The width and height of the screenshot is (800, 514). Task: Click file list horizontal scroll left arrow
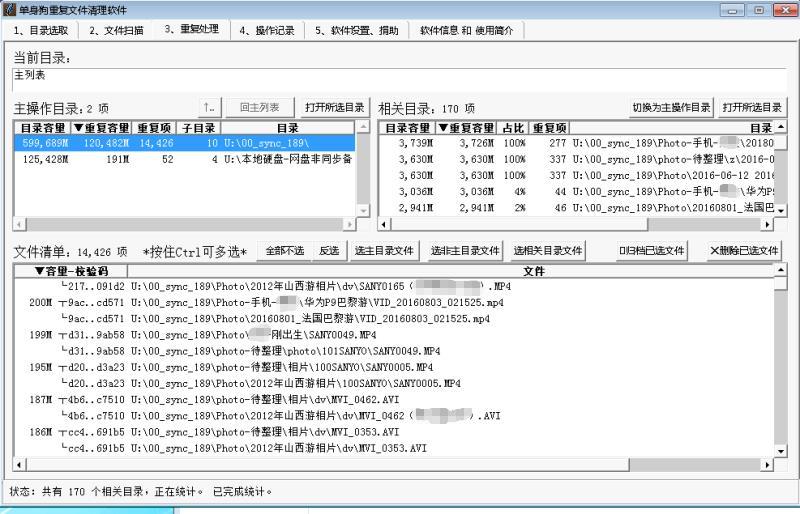click(x=20, y=464)
